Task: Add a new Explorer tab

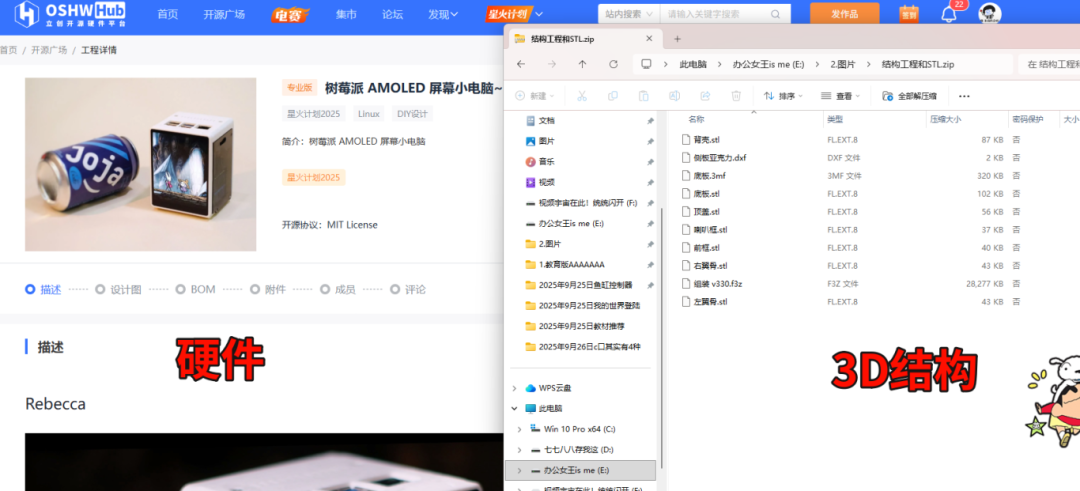Action: pos(677,38)
